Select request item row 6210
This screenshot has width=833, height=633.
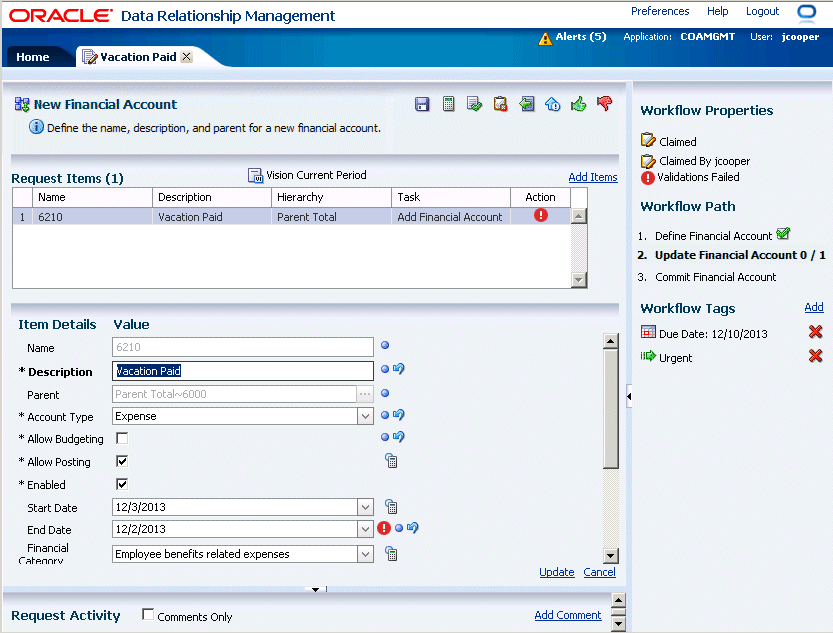coord(291,216)
